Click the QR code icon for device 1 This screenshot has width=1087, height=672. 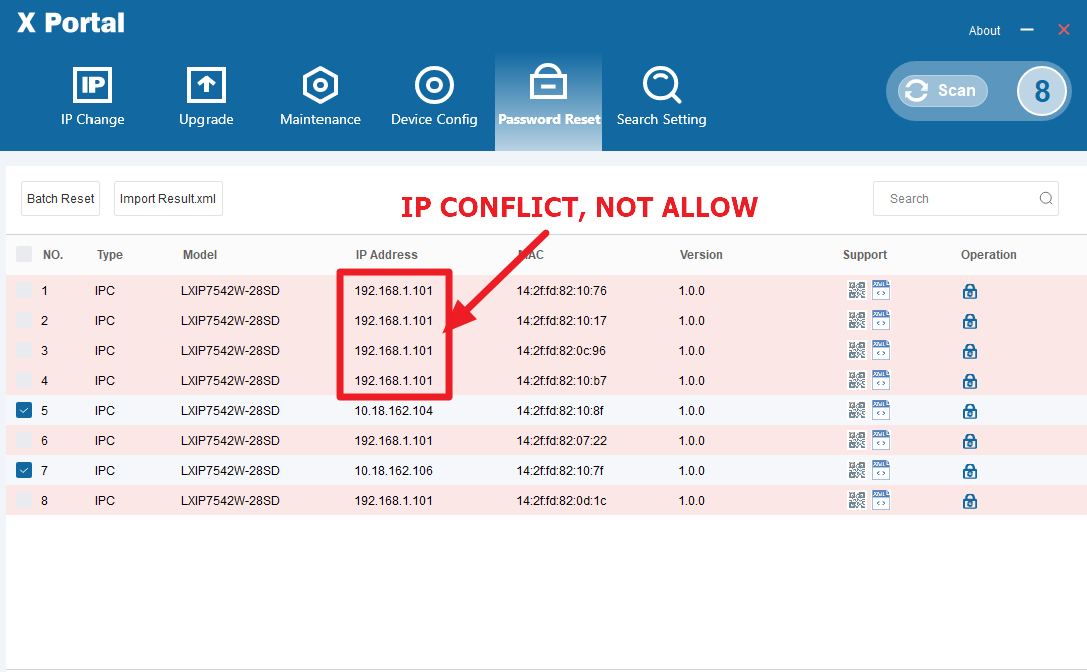857,291
